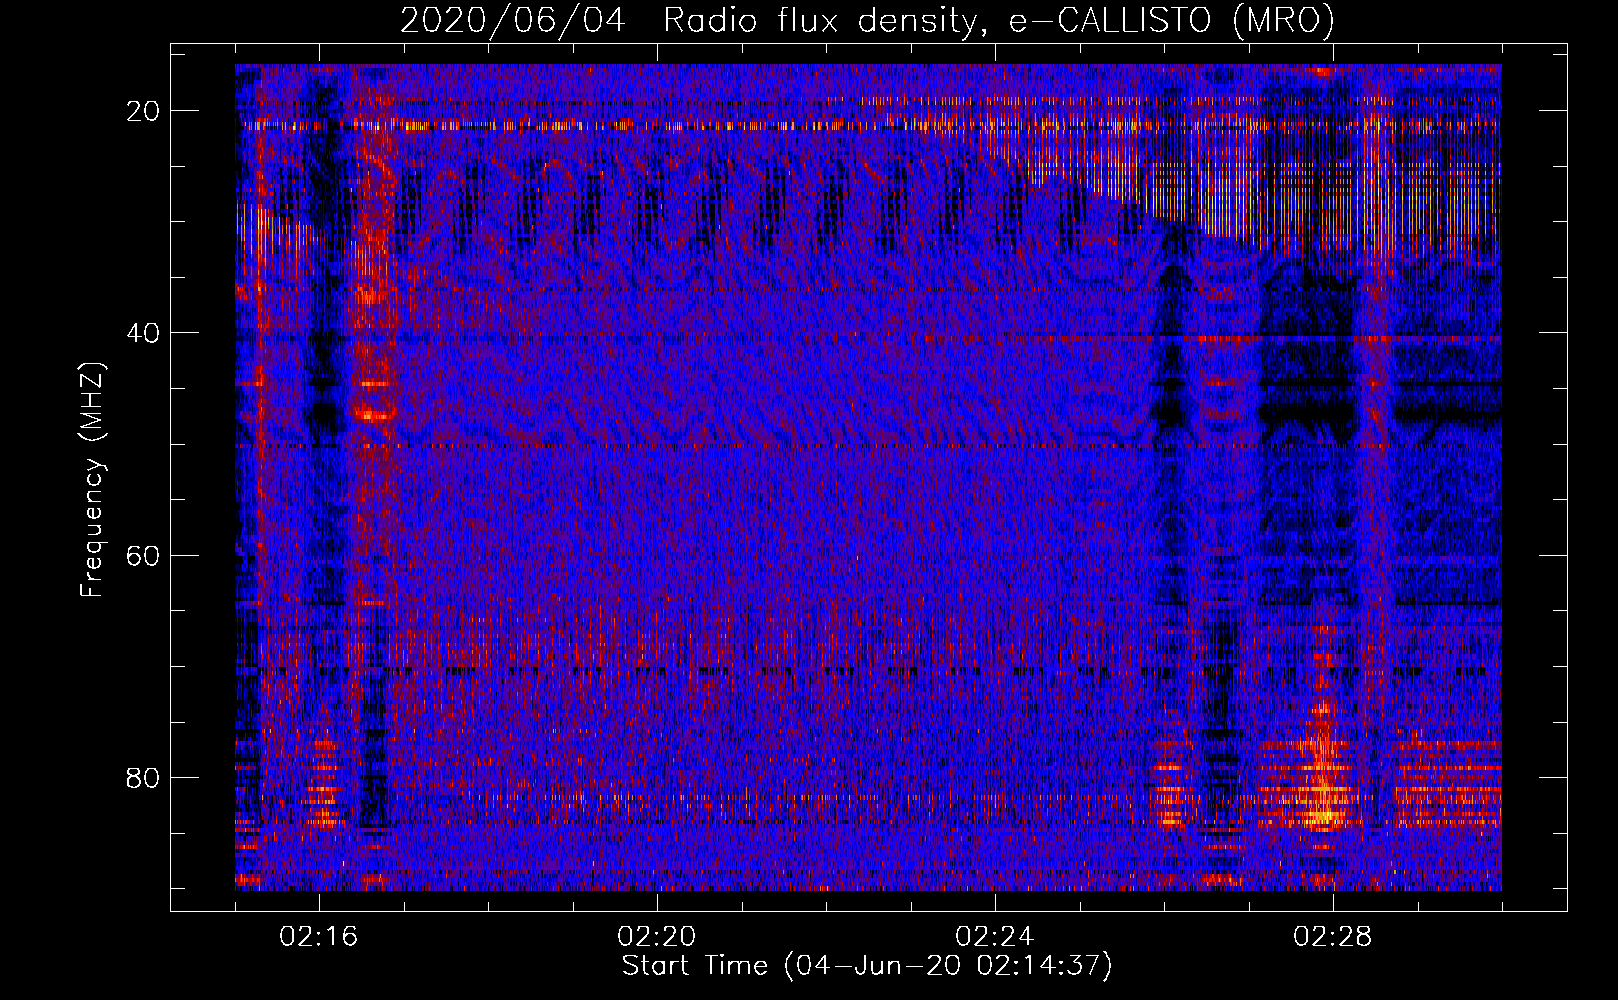1618x1000 pixels.
Task: Click the plot title mentioning e-CALLISTO (MRO)
Action: click(867, 21)
